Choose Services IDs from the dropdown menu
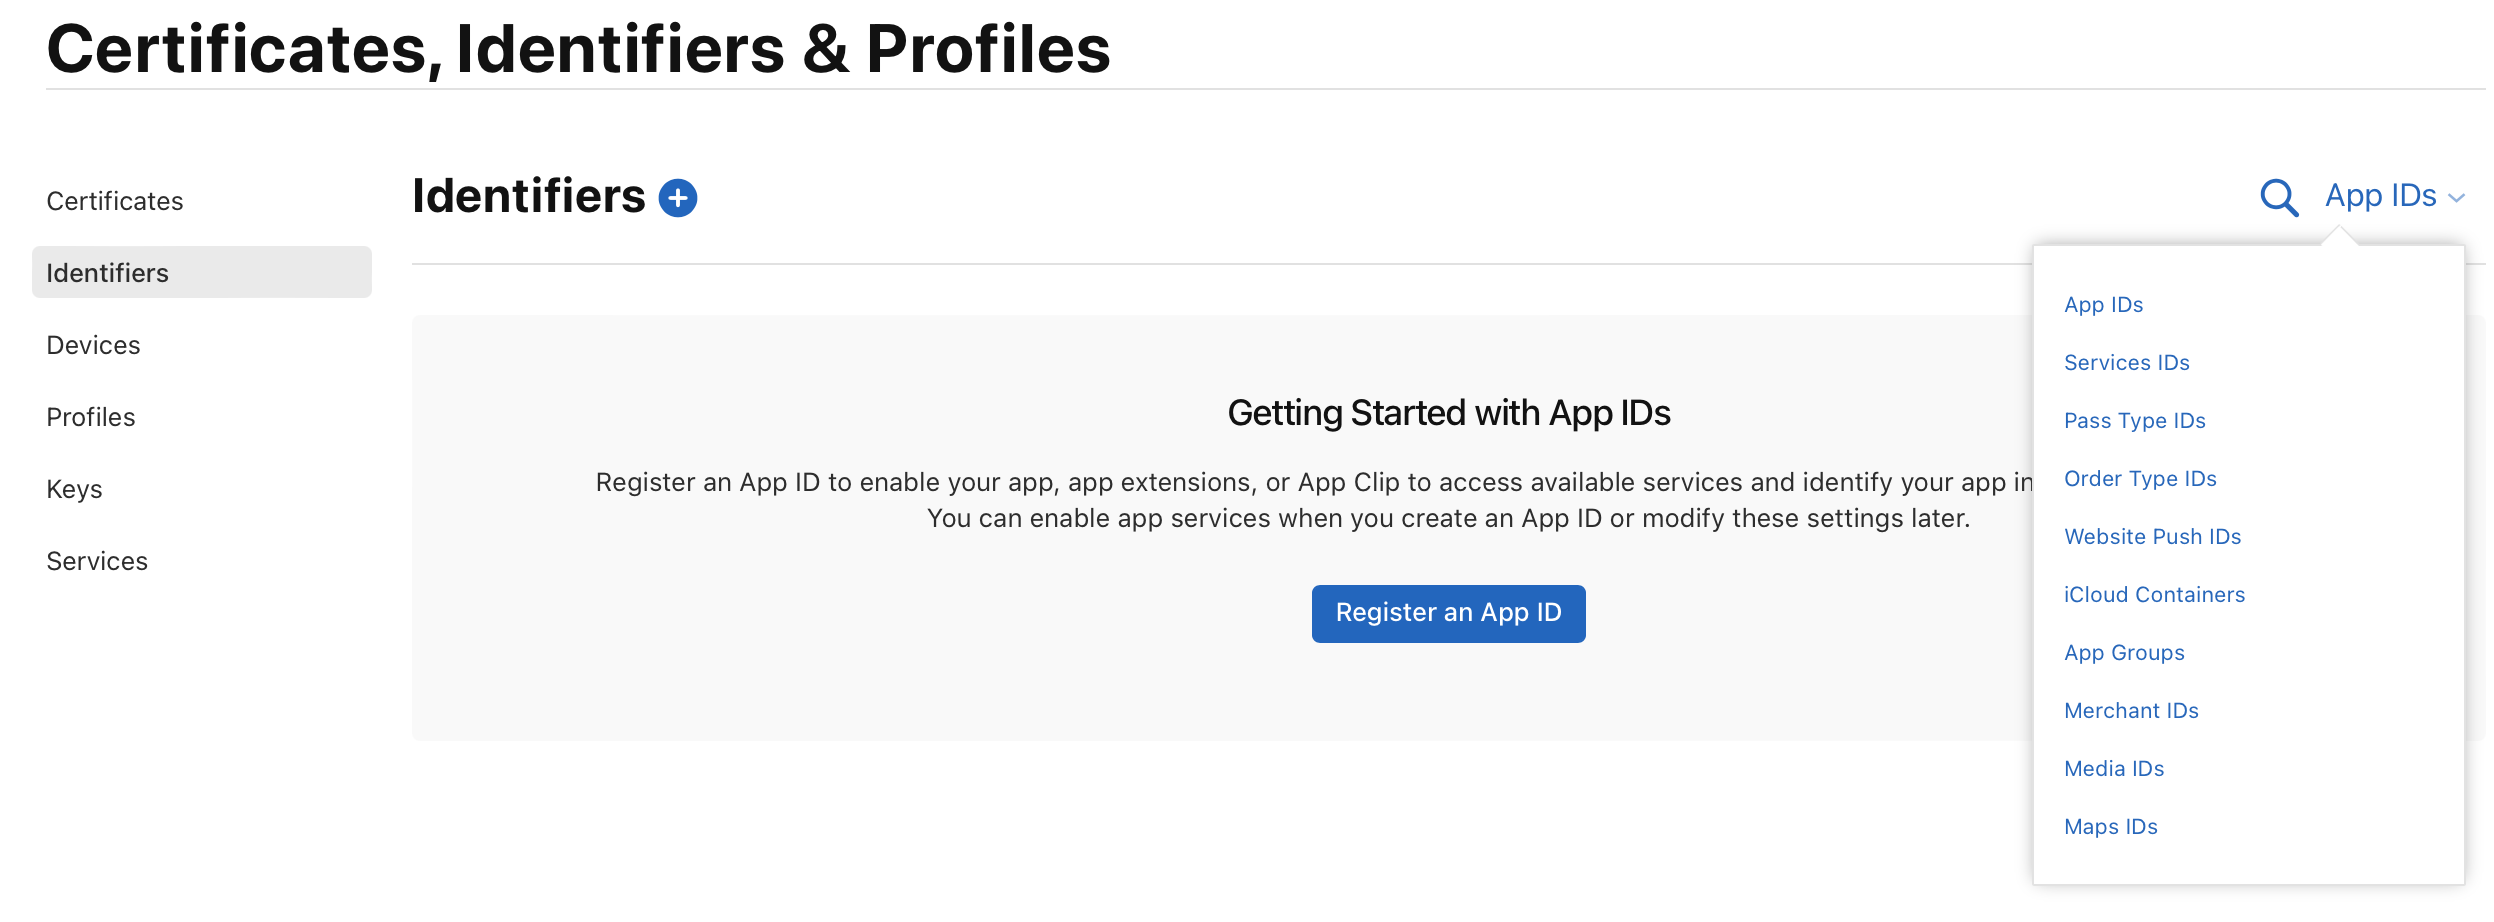 (x=2127, y=363)
